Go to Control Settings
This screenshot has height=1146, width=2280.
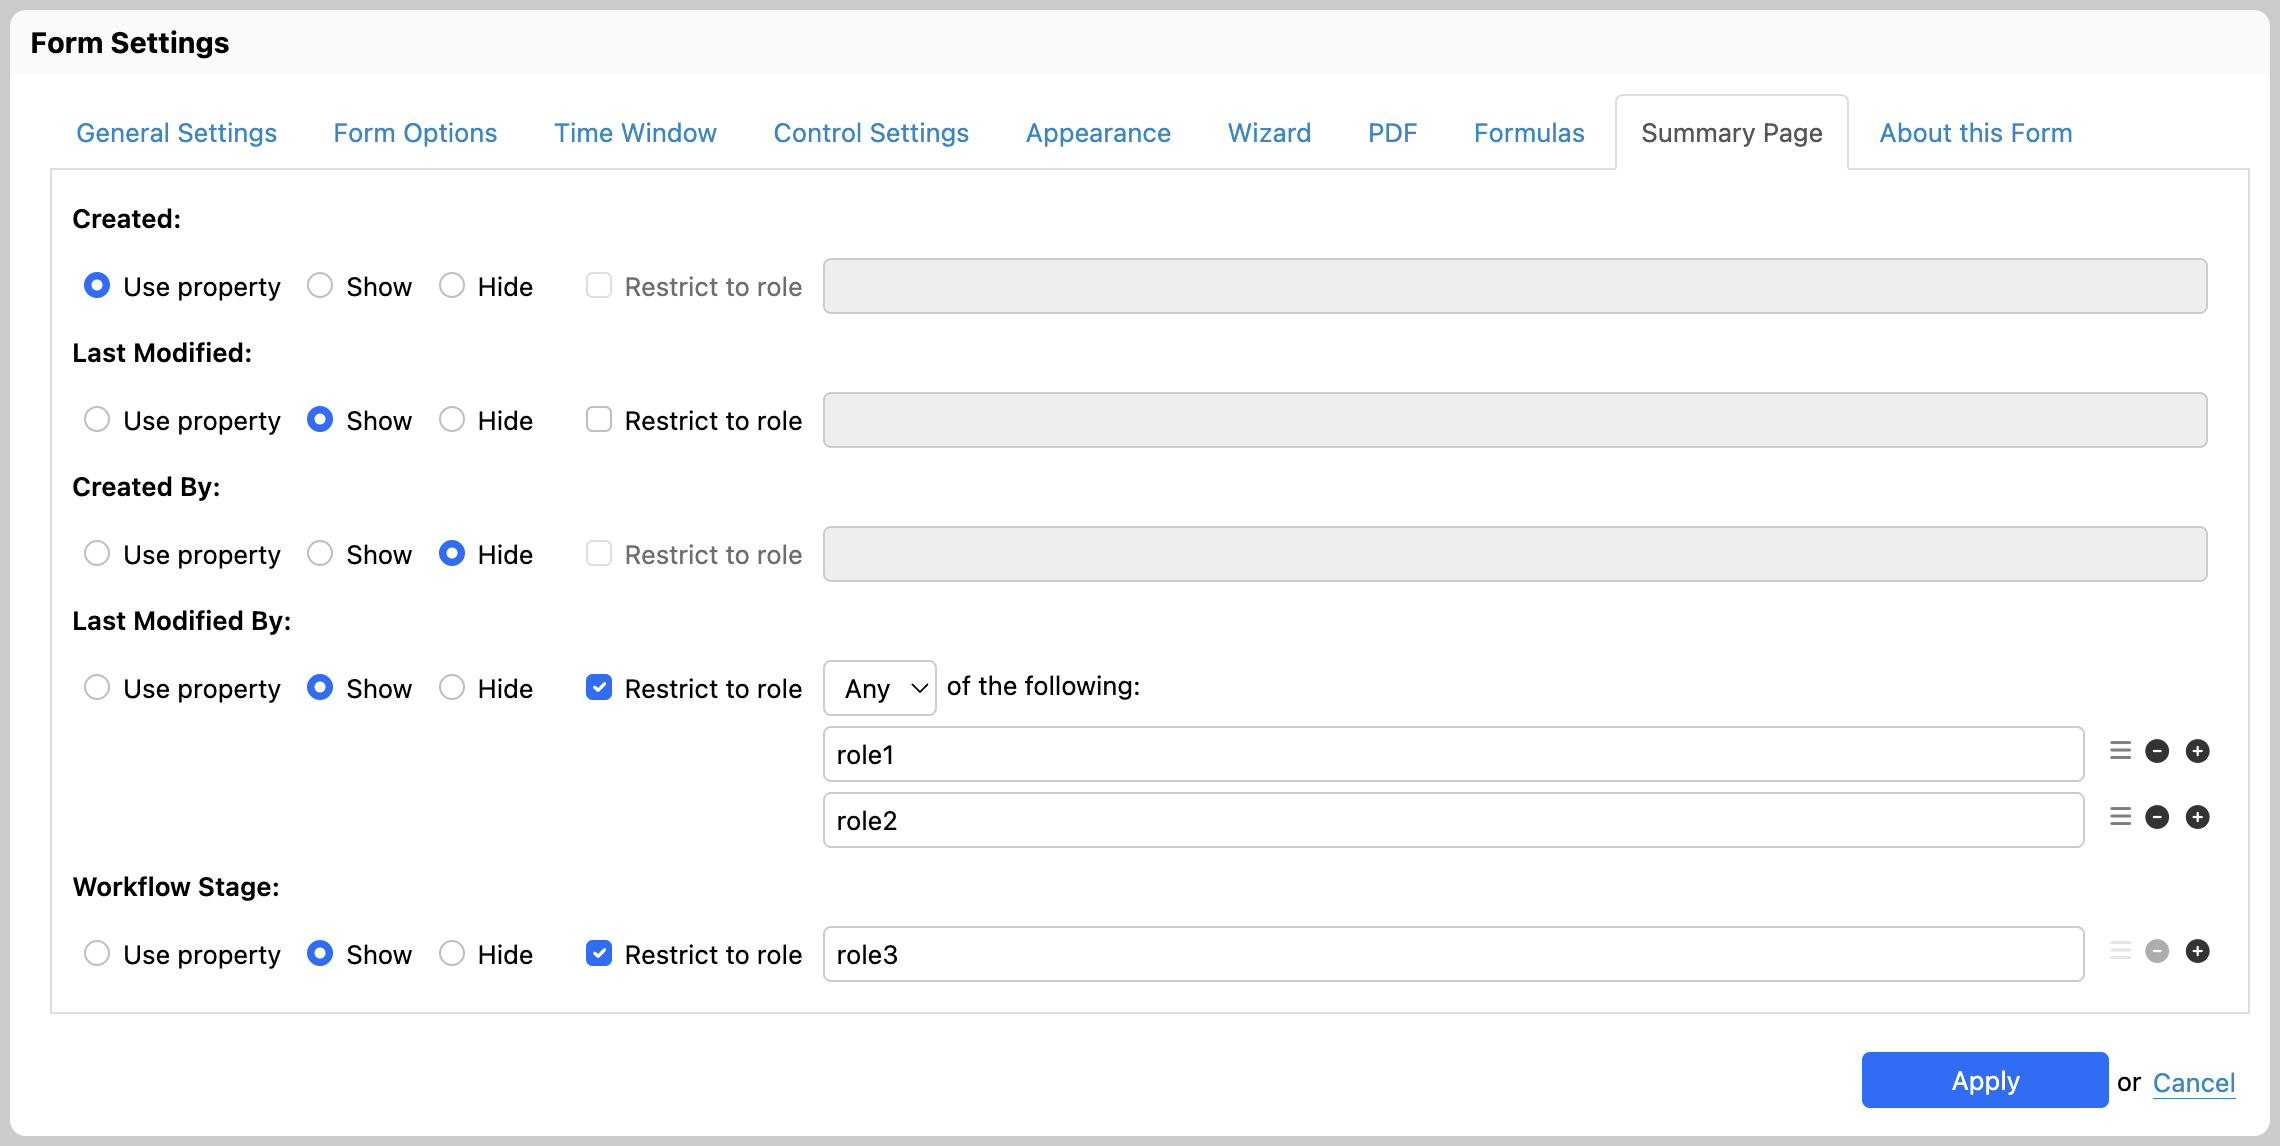point(870,132)
